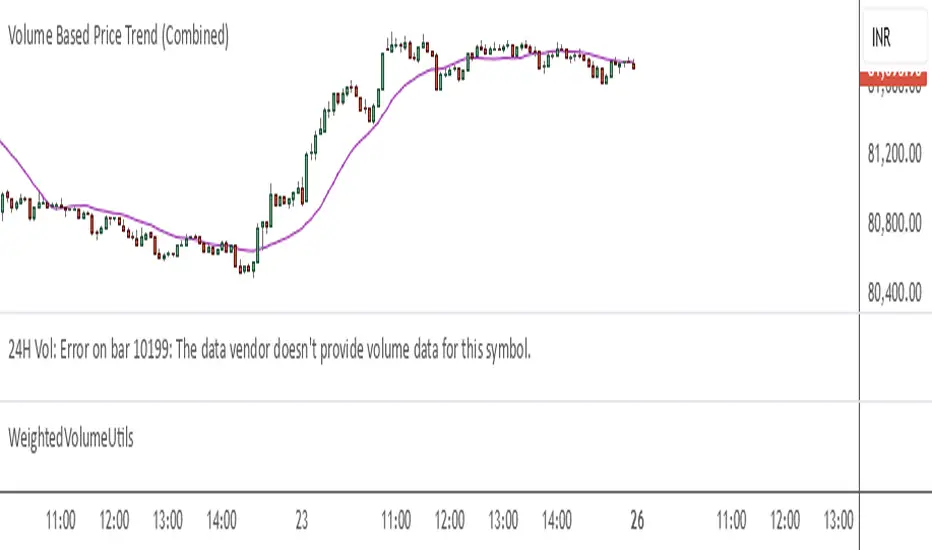This screenshot has height=550, width=932.
Task: Click divider above the WeightedVolumeUtils pane
Action: coord(430,402)
